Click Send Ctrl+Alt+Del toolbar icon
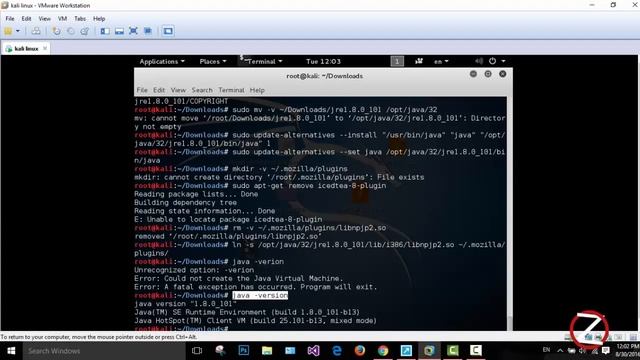The height and width of the screenshot is (360, 640). 36,31
